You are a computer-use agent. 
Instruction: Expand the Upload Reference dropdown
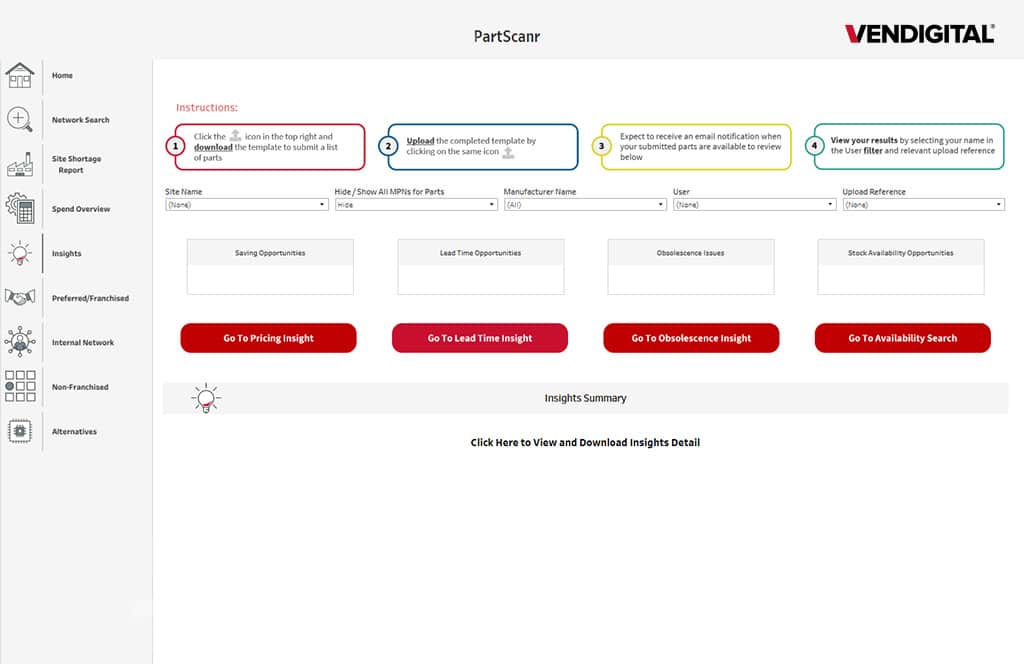point(923,205)
